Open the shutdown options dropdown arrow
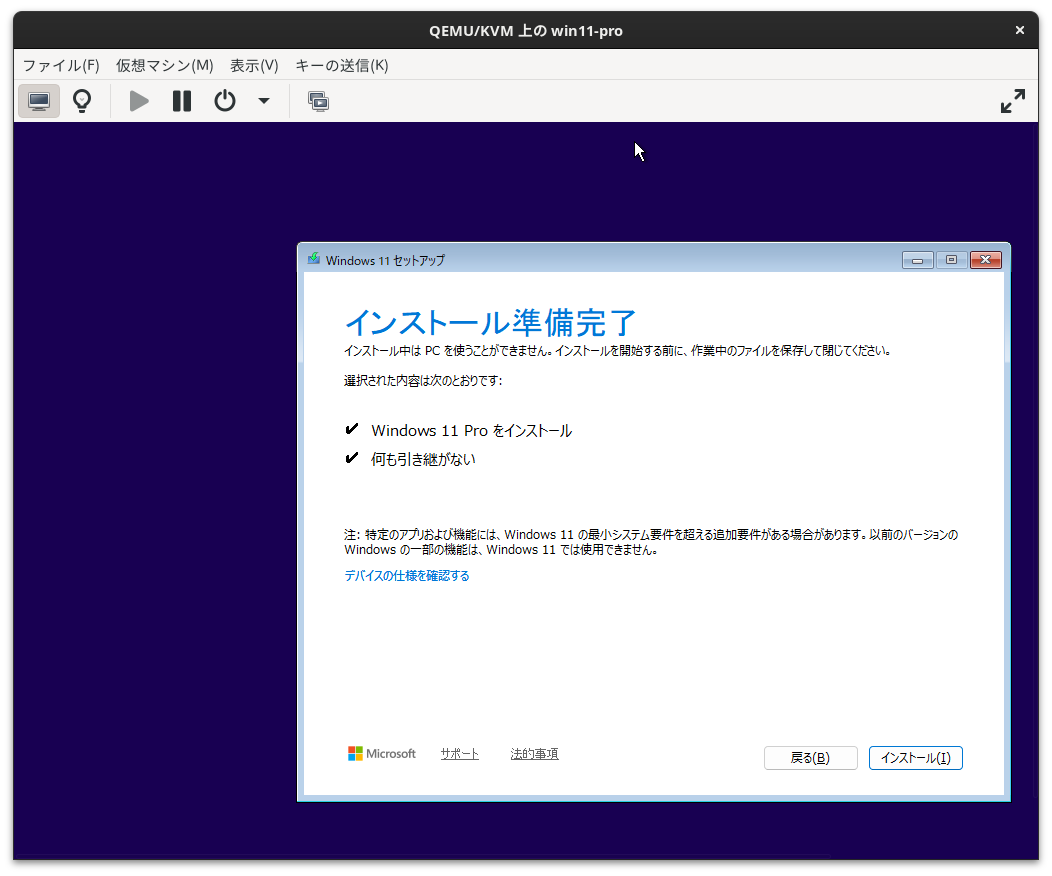 click(x=262, y=101)
